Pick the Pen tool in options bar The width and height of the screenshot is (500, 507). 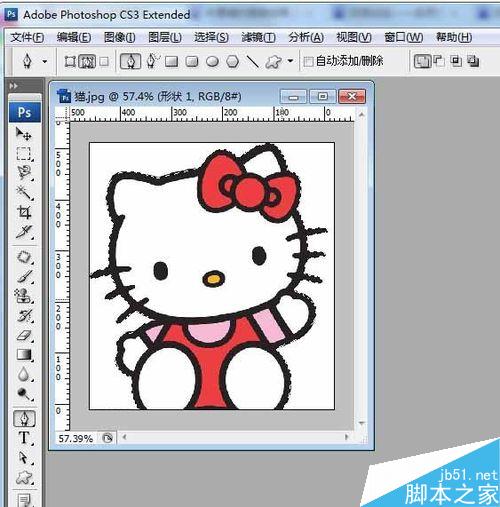pyautogui.click(x=130, y=61)
